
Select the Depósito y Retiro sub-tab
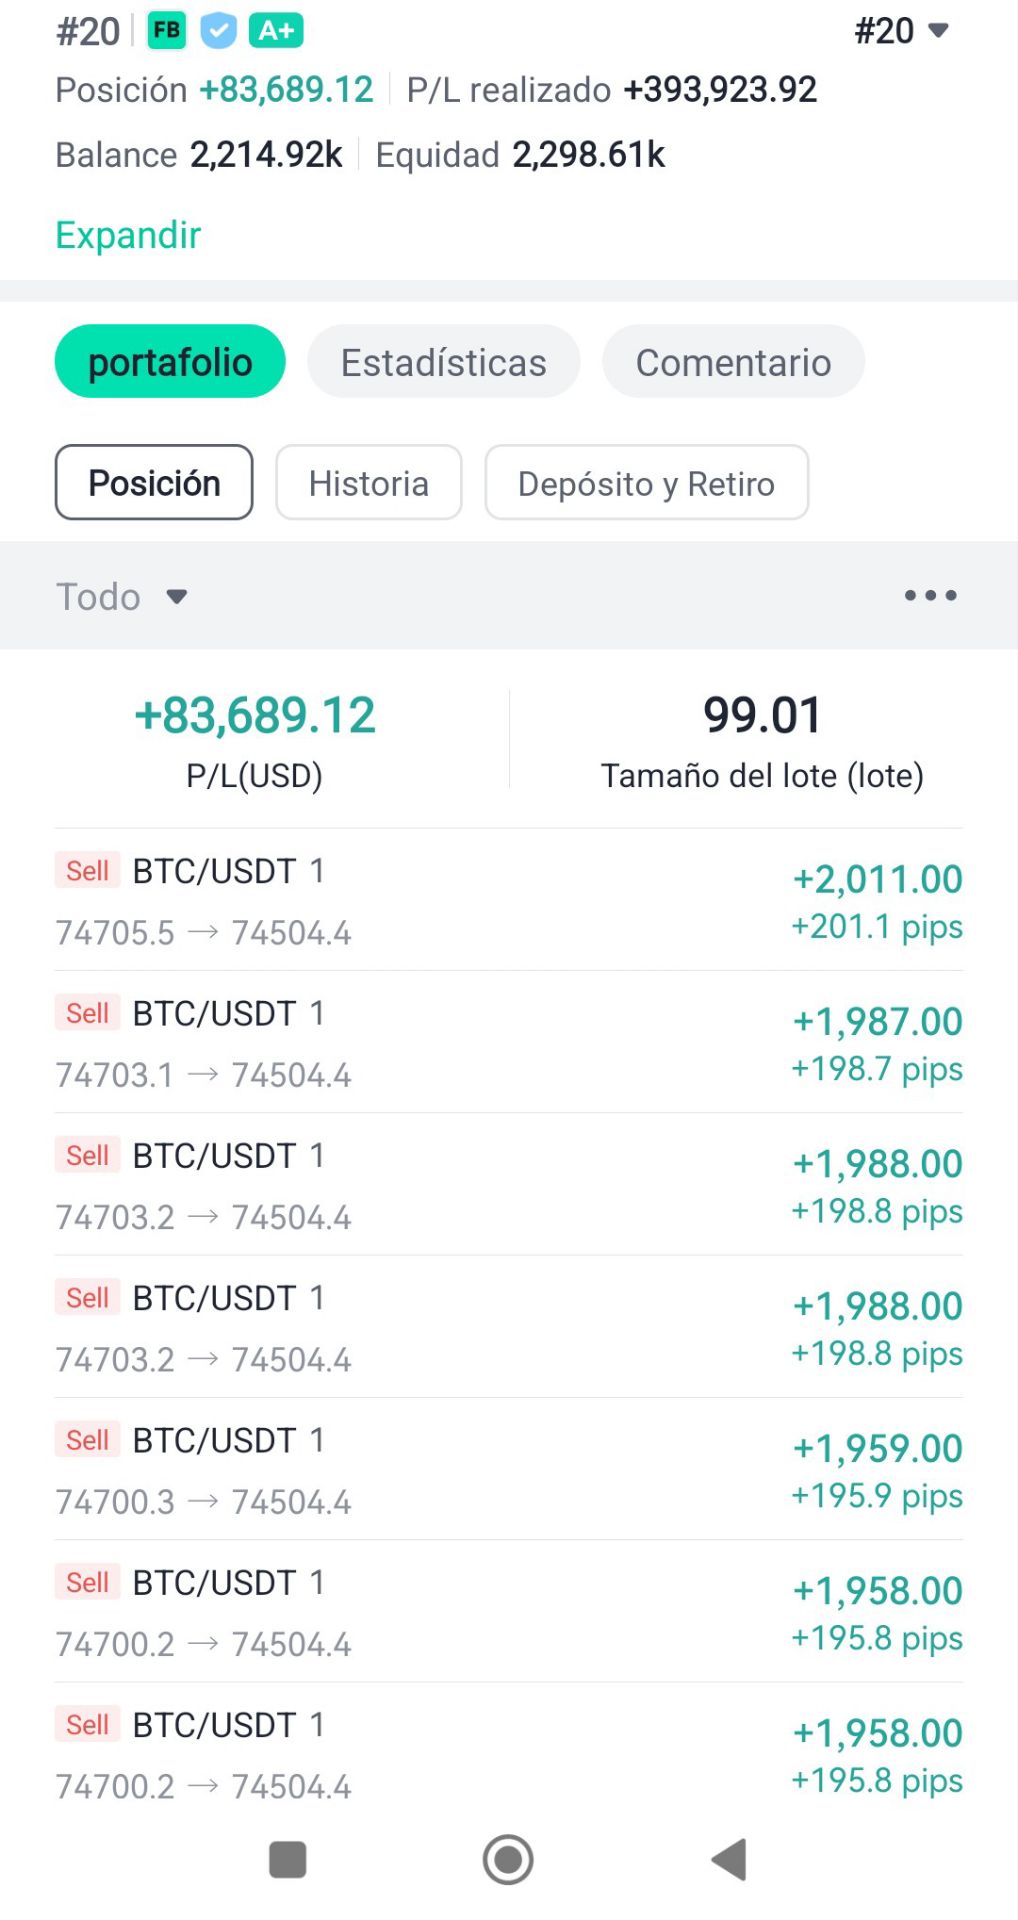click(646, 483)
